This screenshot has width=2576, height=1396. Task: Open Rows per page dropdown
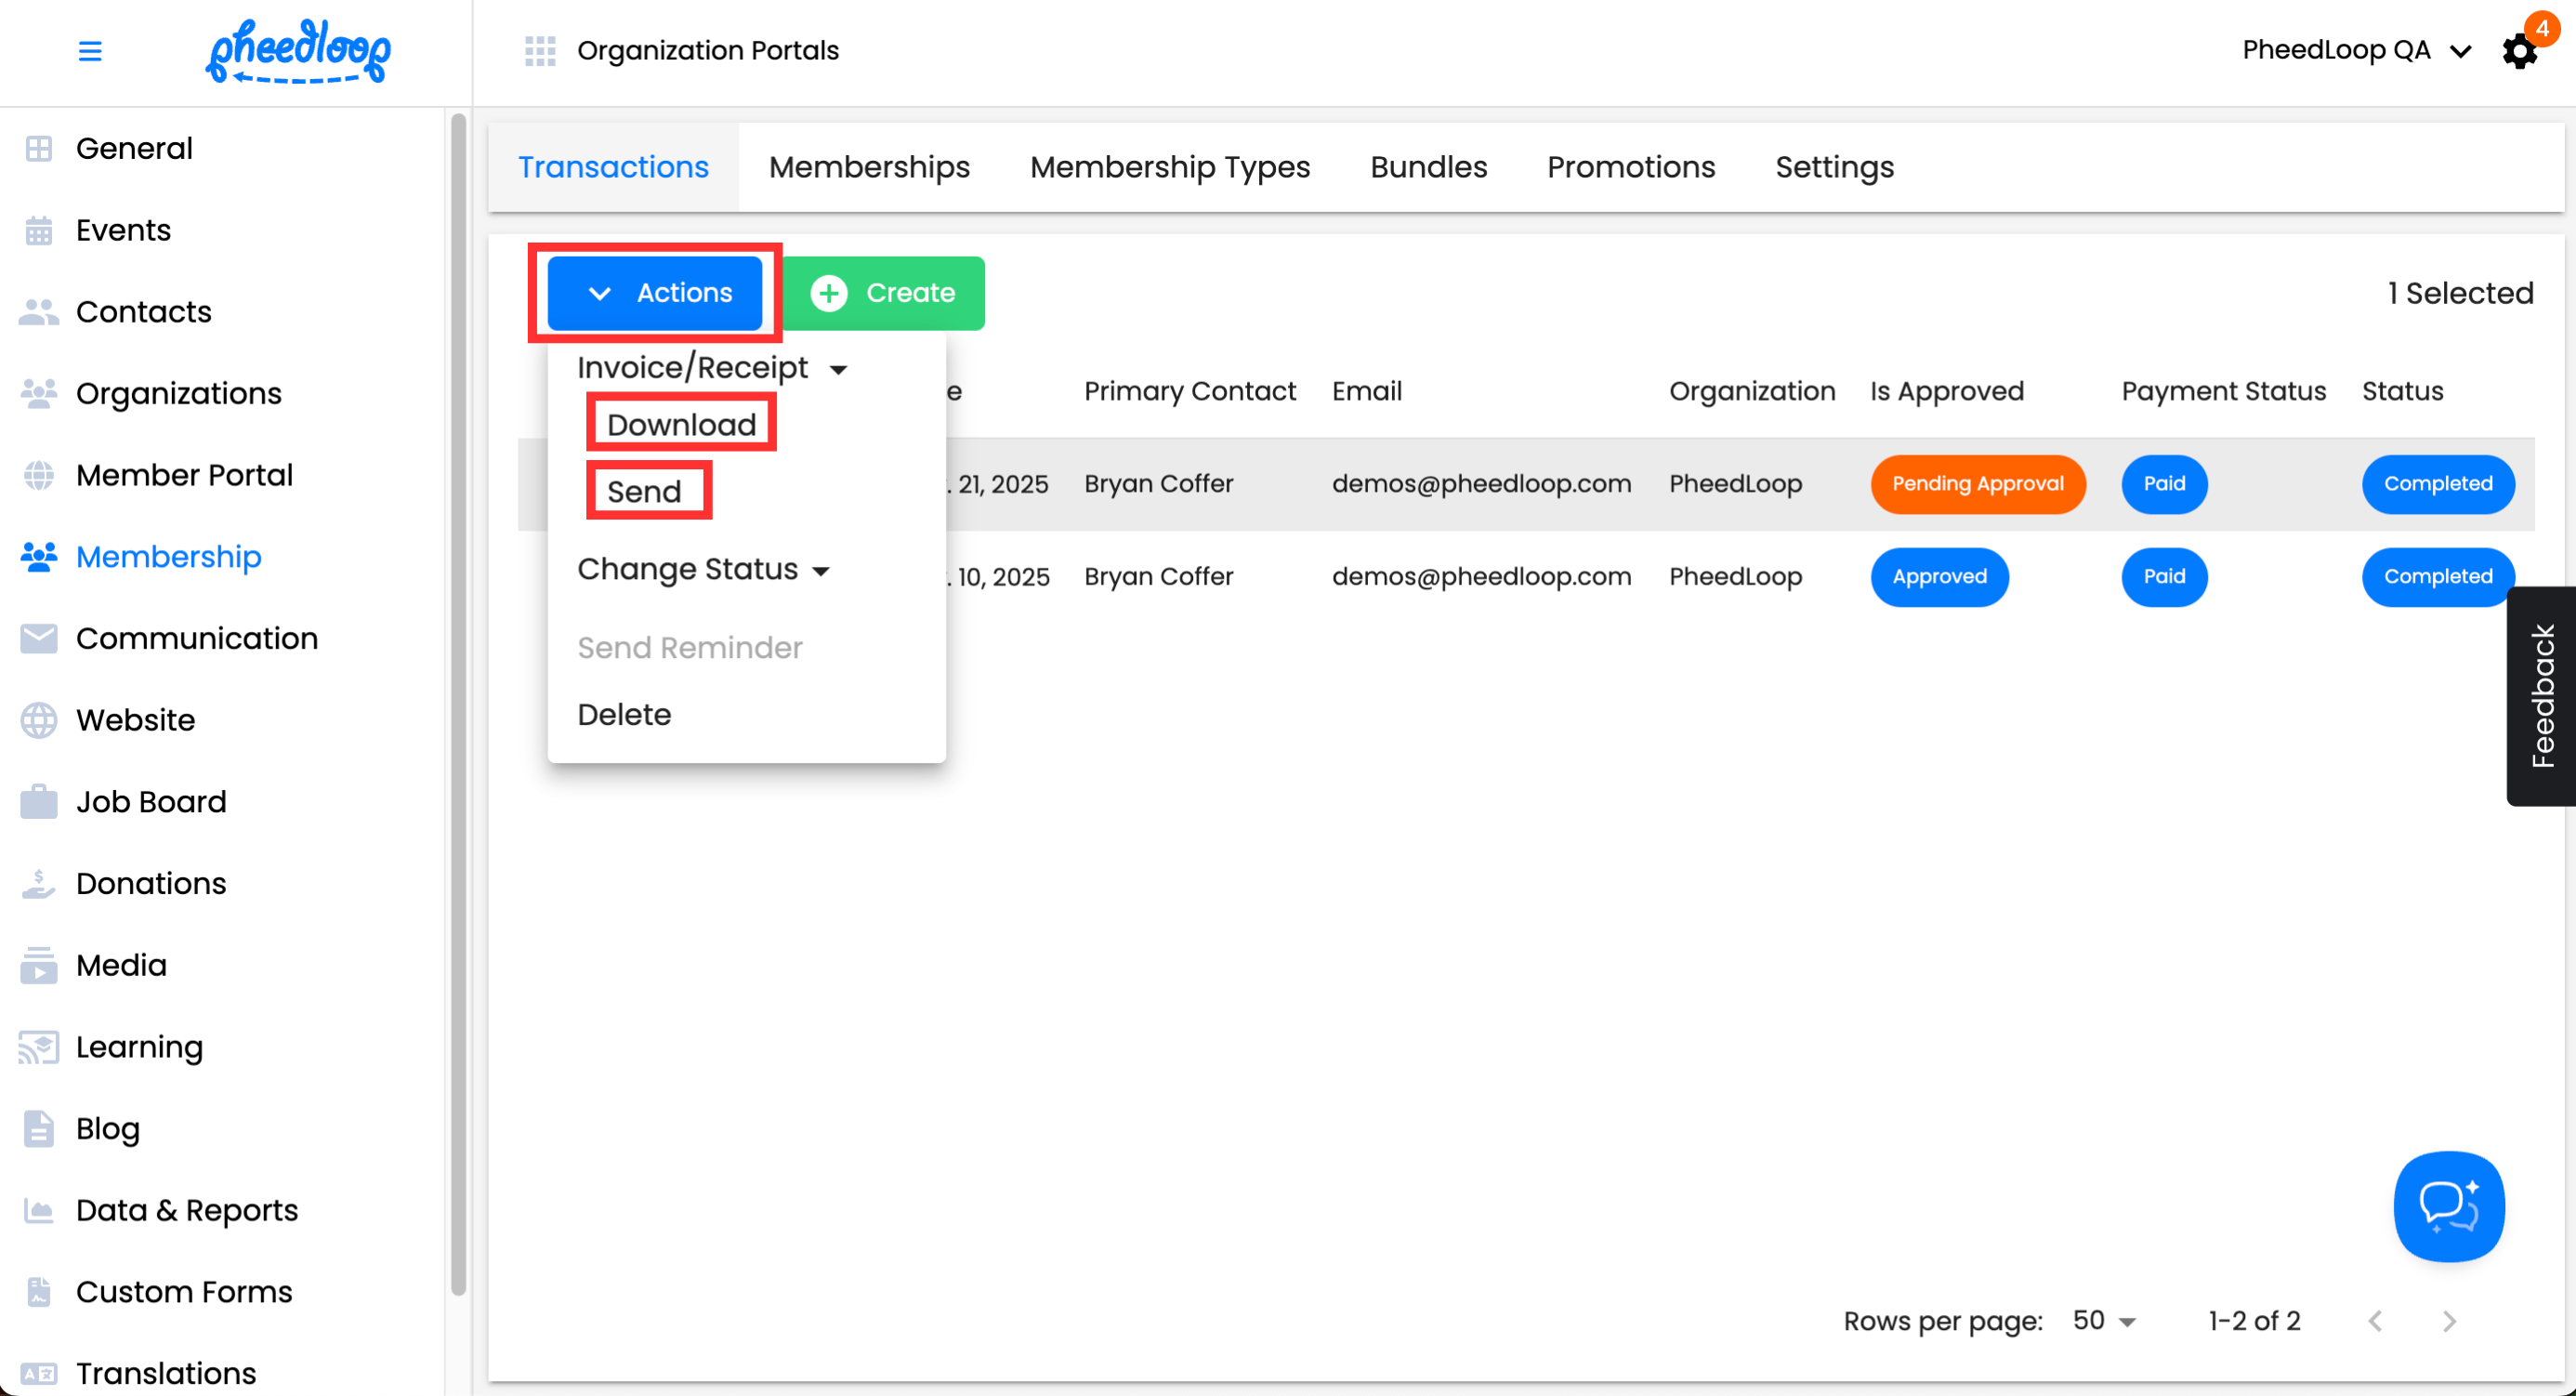(x=2104, y=1321)
